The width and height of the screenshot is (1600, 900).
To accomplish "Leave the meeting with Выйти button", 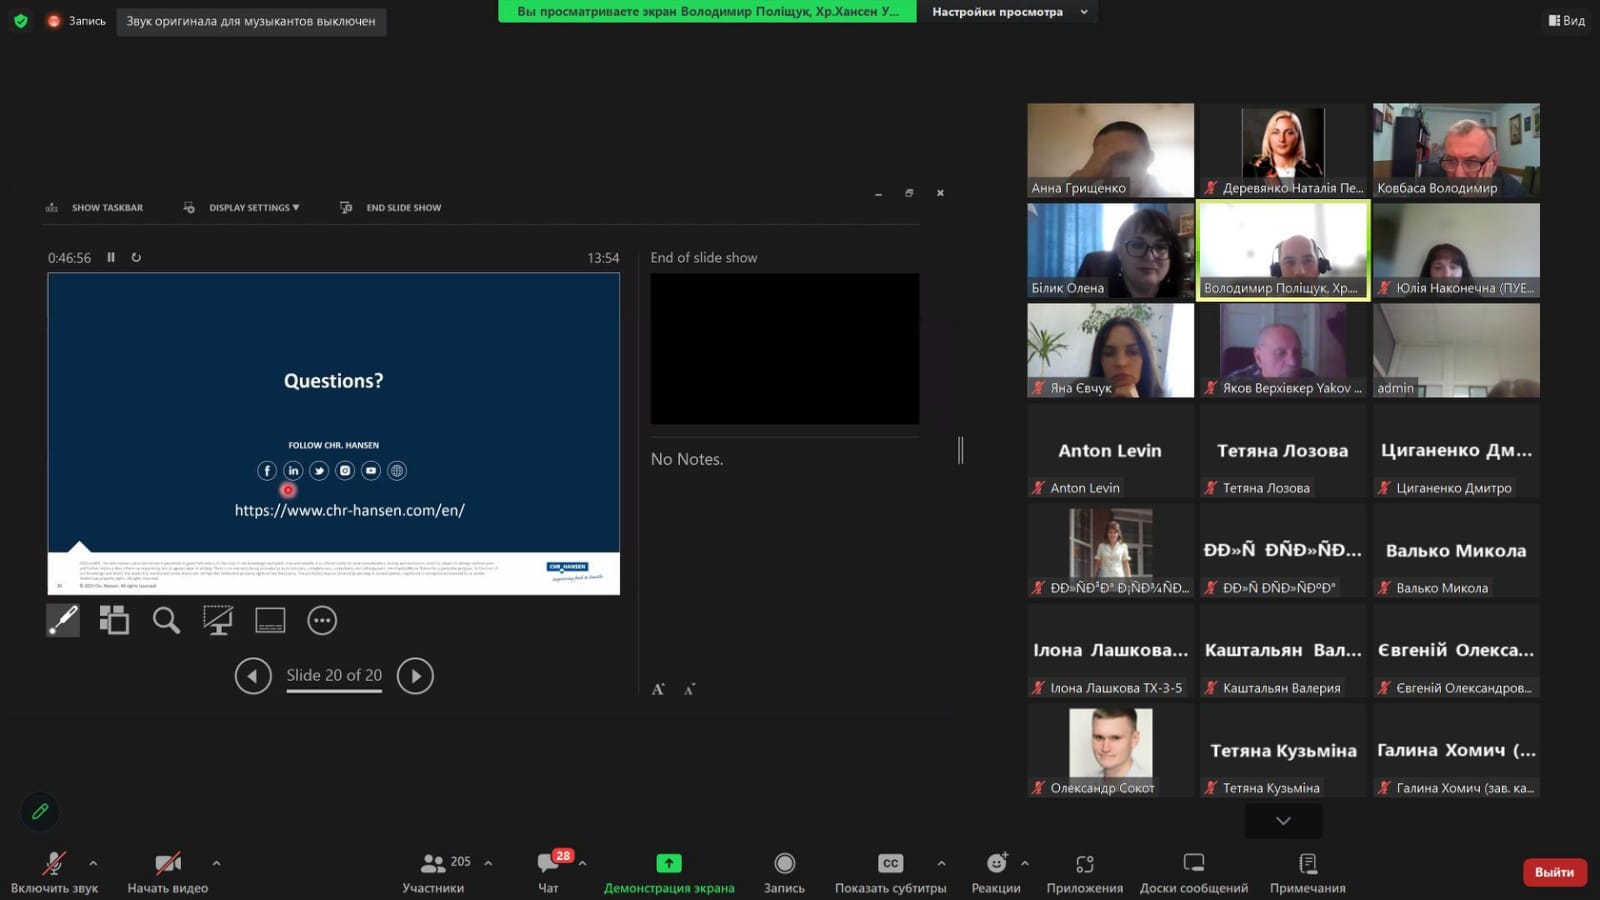I will (x=1554, y=872).
